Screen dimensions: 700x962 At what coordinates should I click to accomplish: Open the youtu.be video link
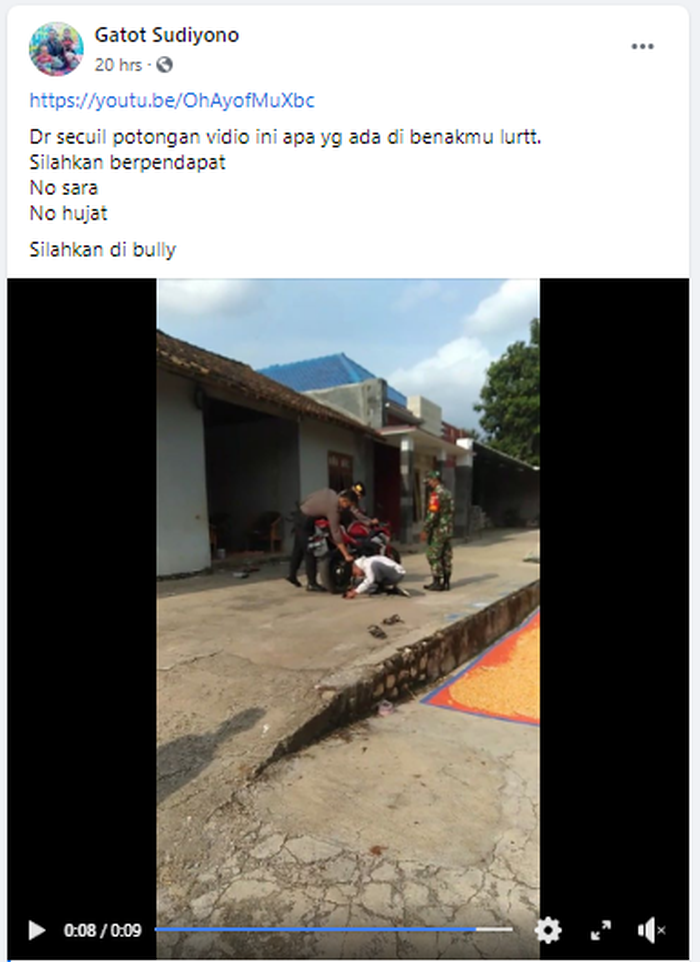pos(172,101)
